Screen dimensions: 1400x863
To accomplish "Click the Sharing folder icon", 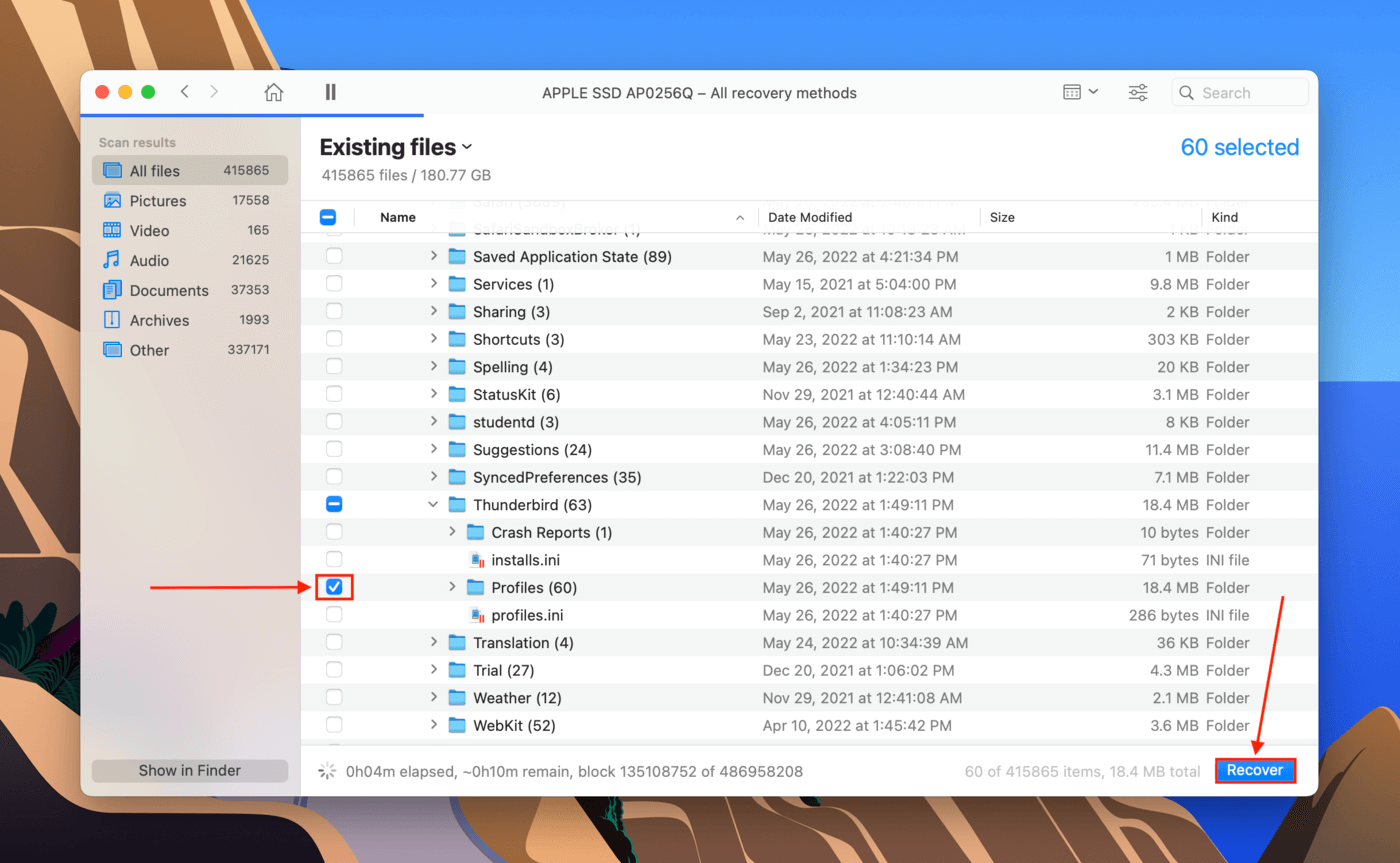I will (x=457, y=312).
